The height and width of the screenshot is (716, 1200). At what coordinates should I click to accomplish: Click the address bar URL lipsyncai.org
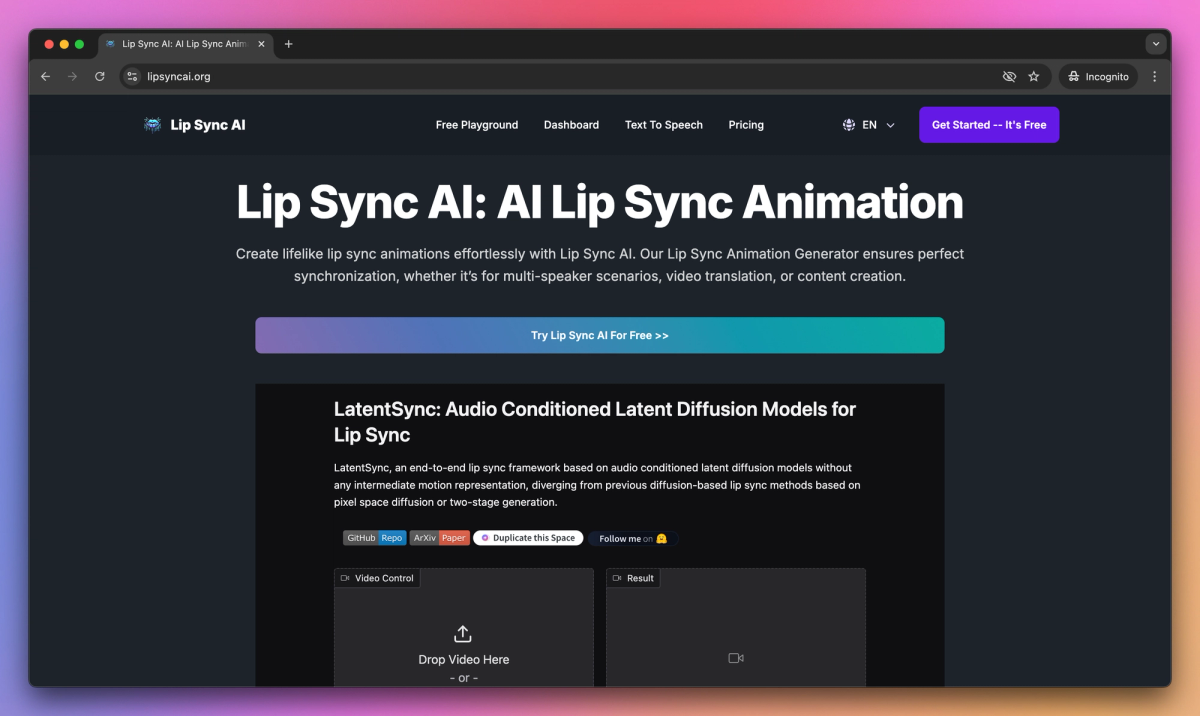[178, 76]
